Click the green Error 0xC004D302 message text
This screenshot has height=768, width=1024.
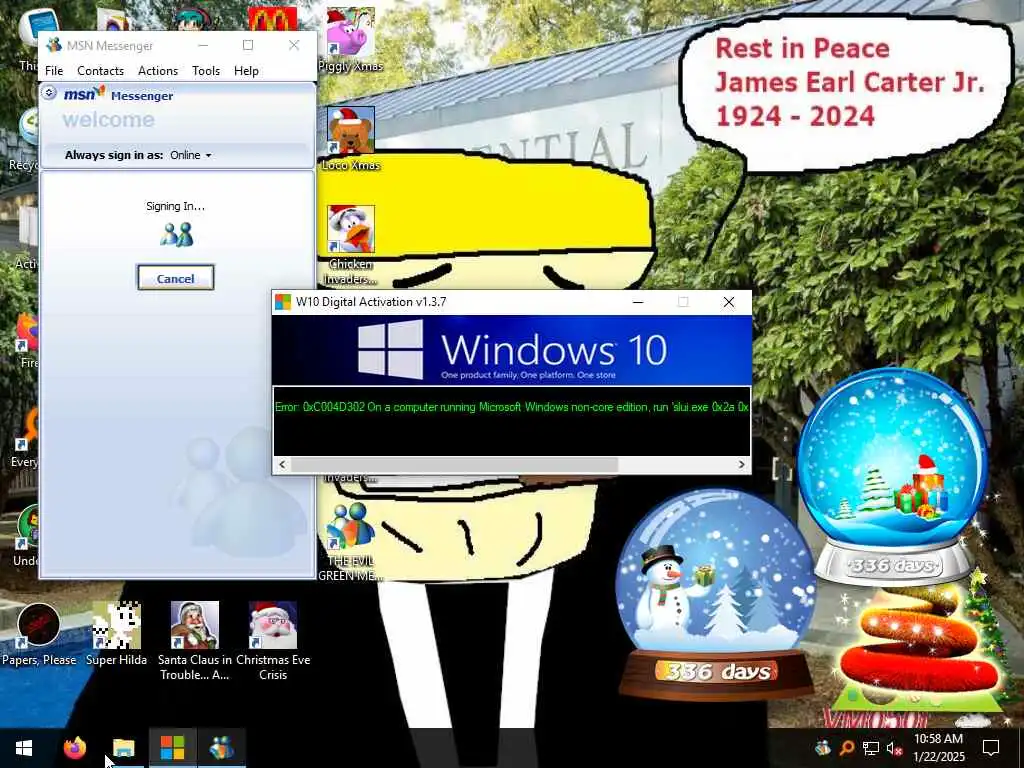[511, 407]
